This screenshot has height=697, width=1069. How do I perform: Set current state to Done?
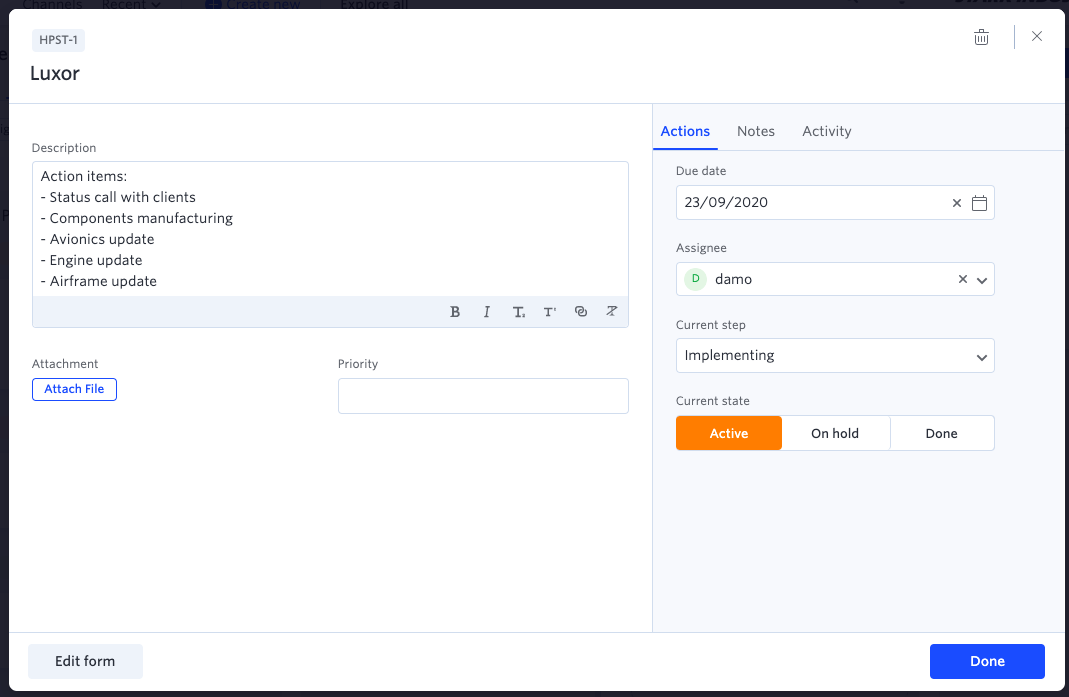tap(942, 433)
